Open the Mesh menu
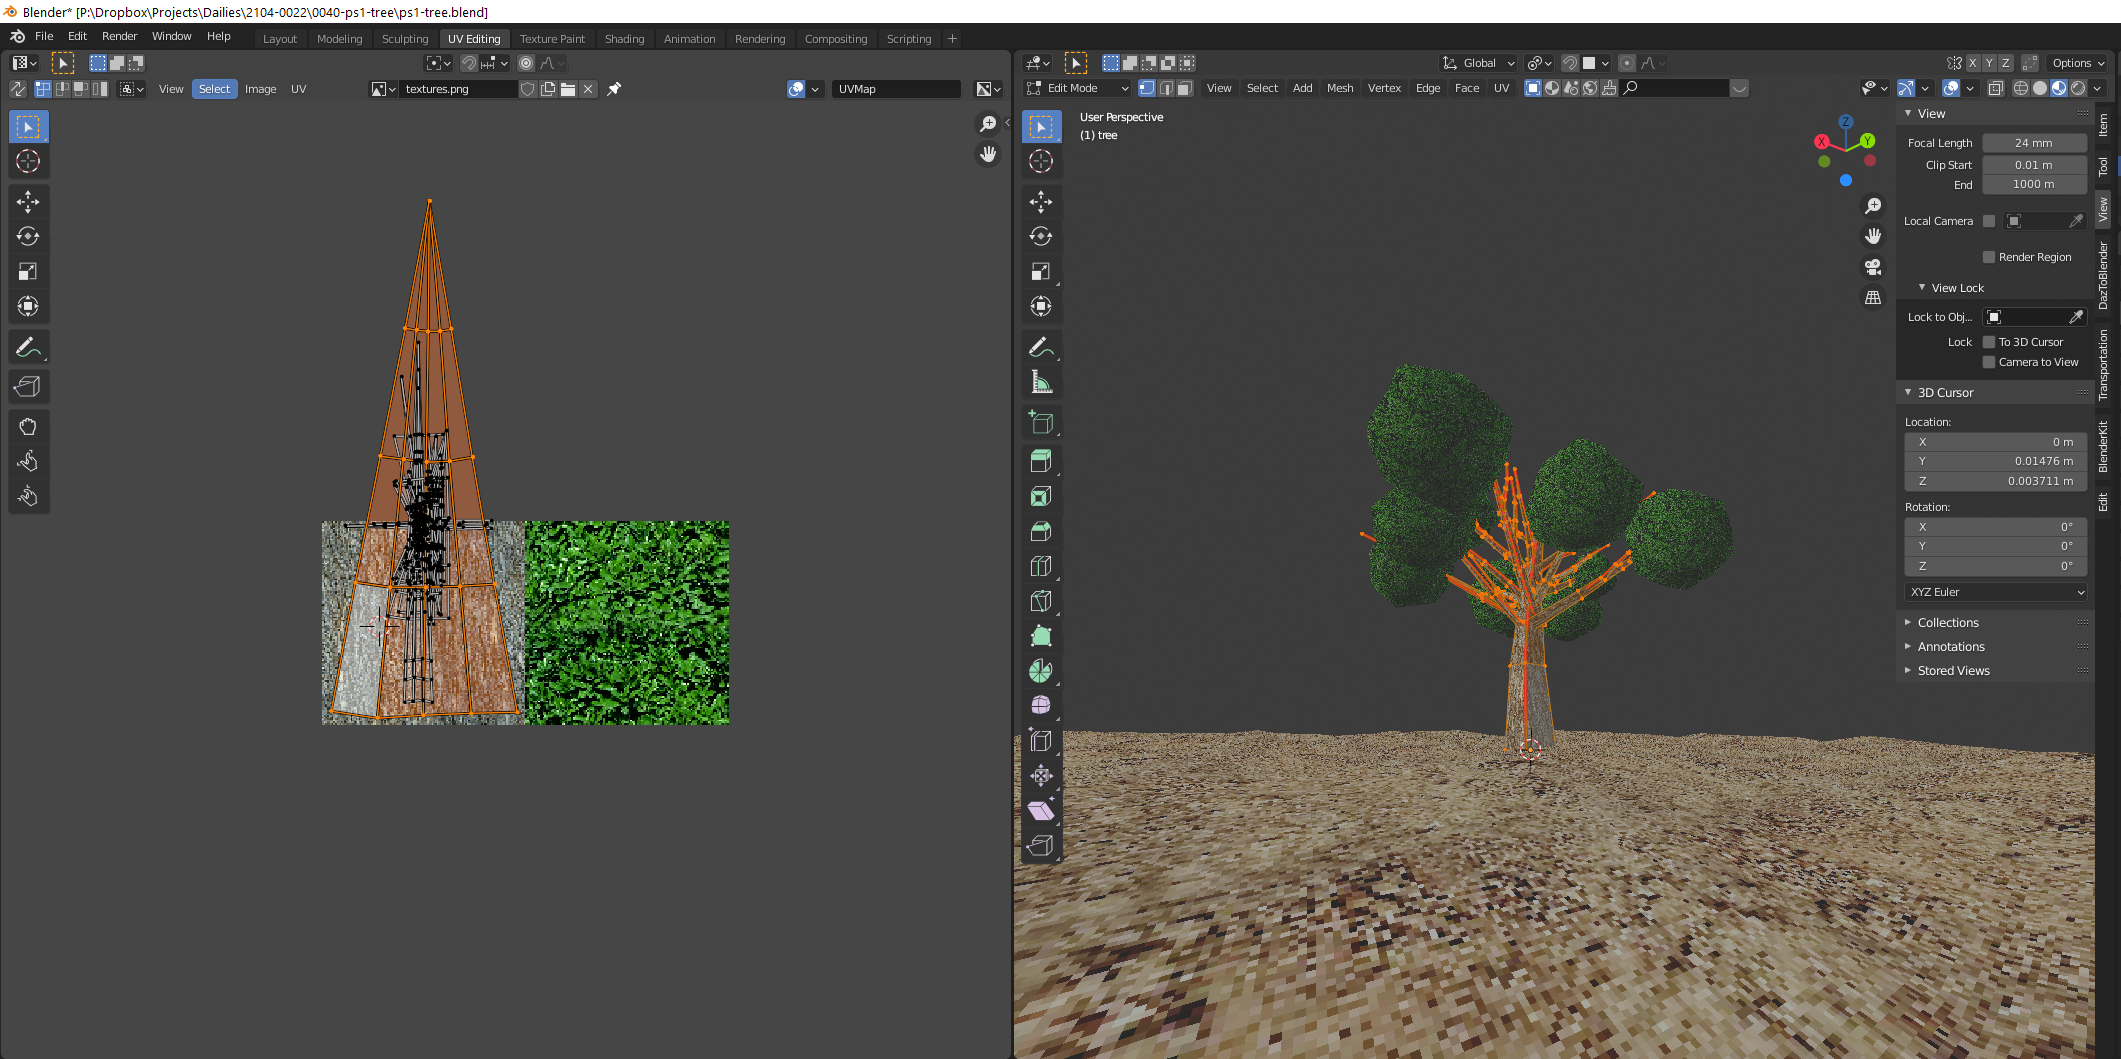2121x1059 pixels. 1339,88
